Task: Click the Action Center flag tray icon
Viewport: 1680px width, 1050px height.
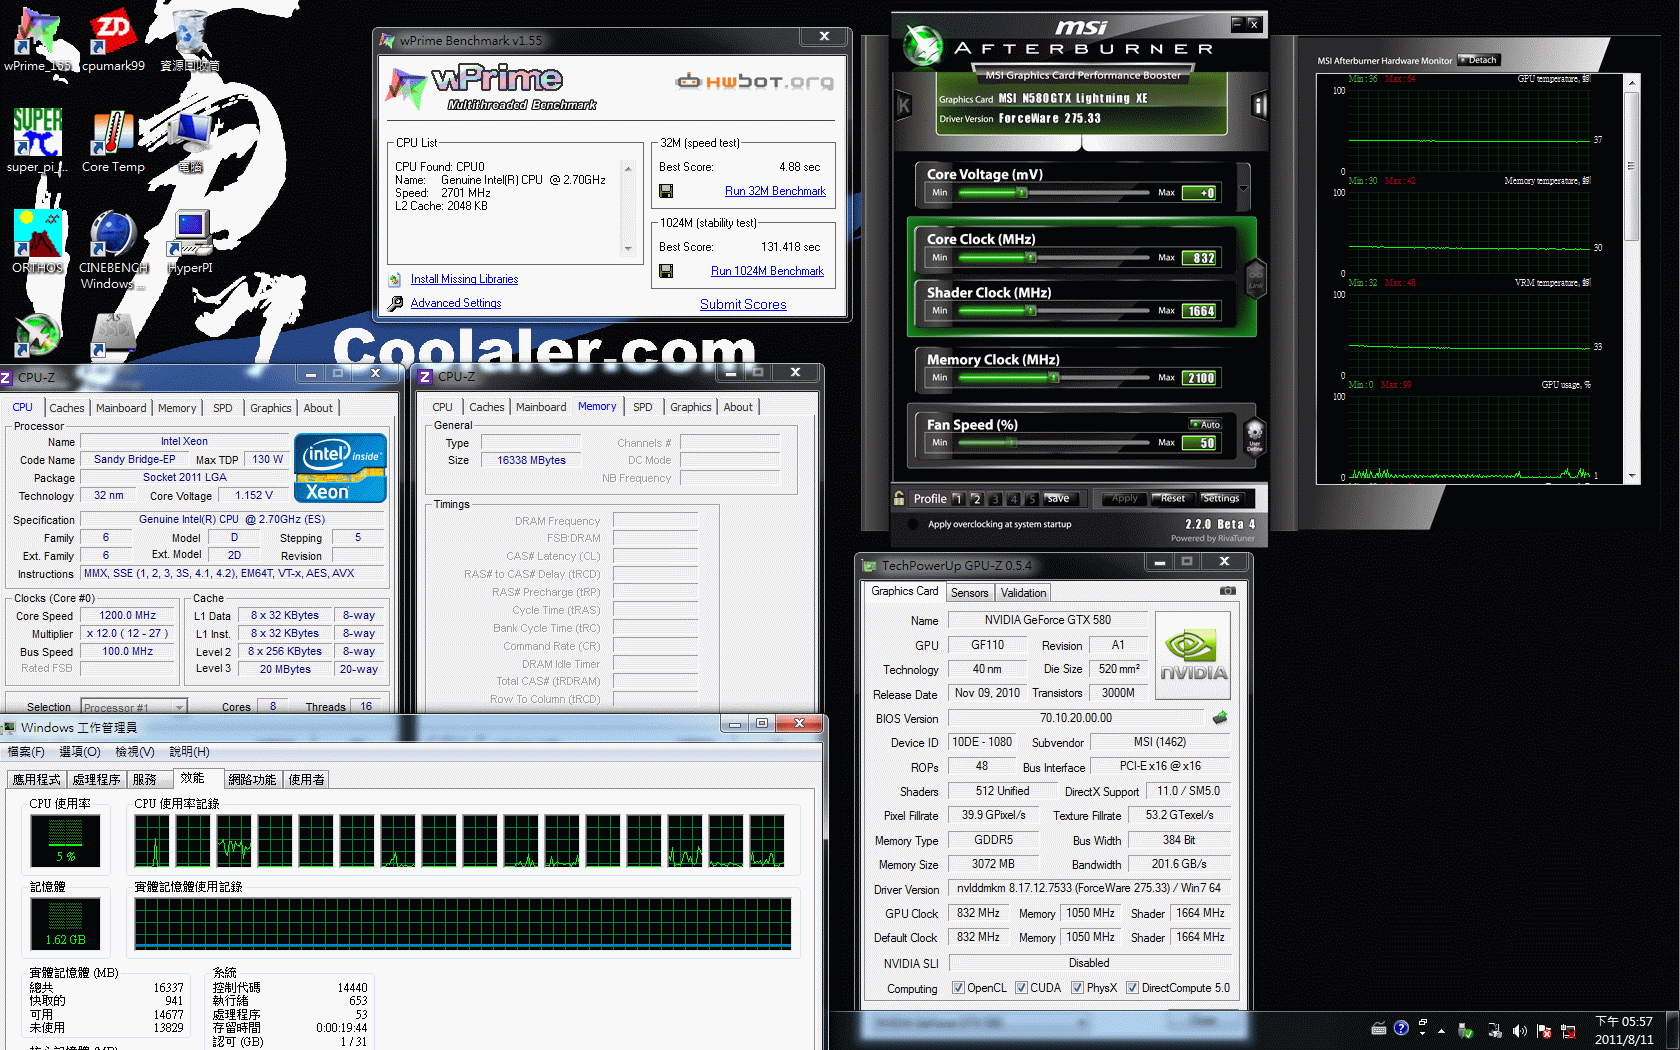Action: tap(1544, 1031)
